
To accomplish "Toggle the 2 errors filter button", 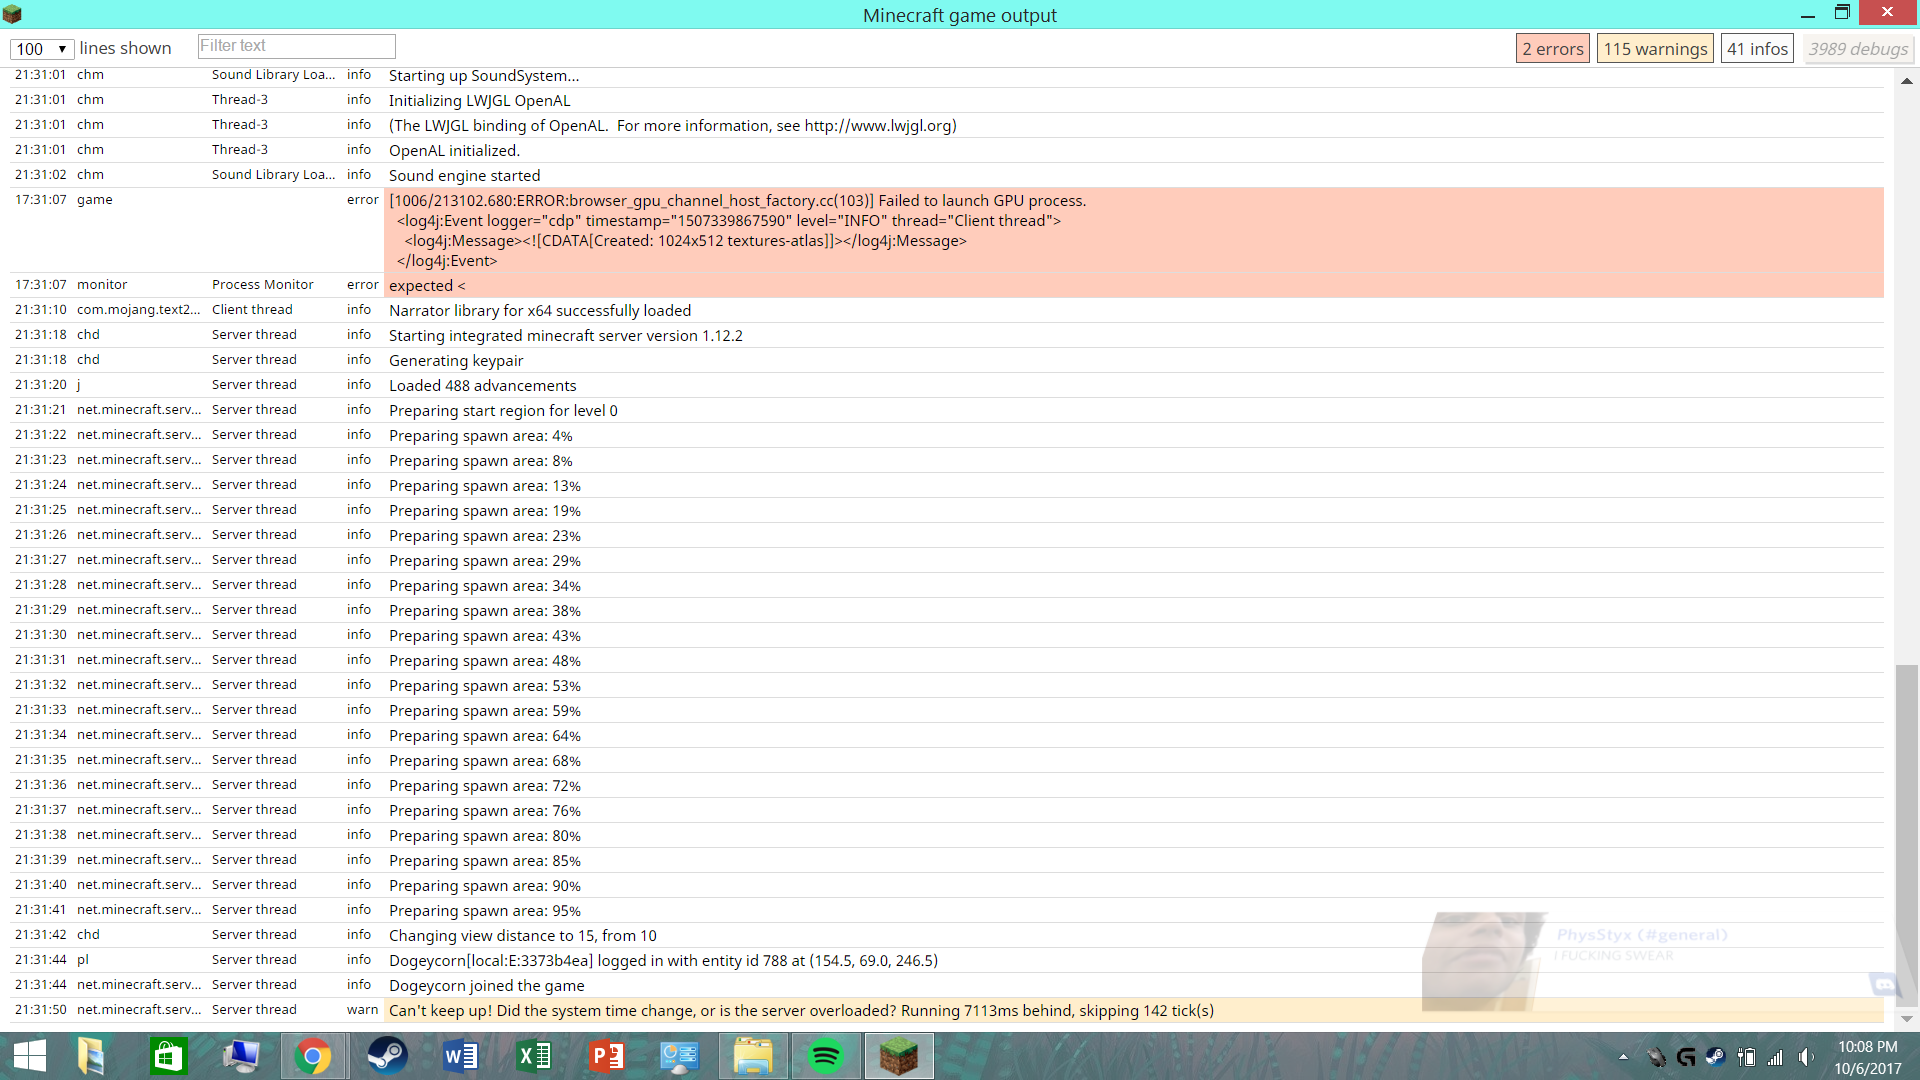I will point(1552,48).
